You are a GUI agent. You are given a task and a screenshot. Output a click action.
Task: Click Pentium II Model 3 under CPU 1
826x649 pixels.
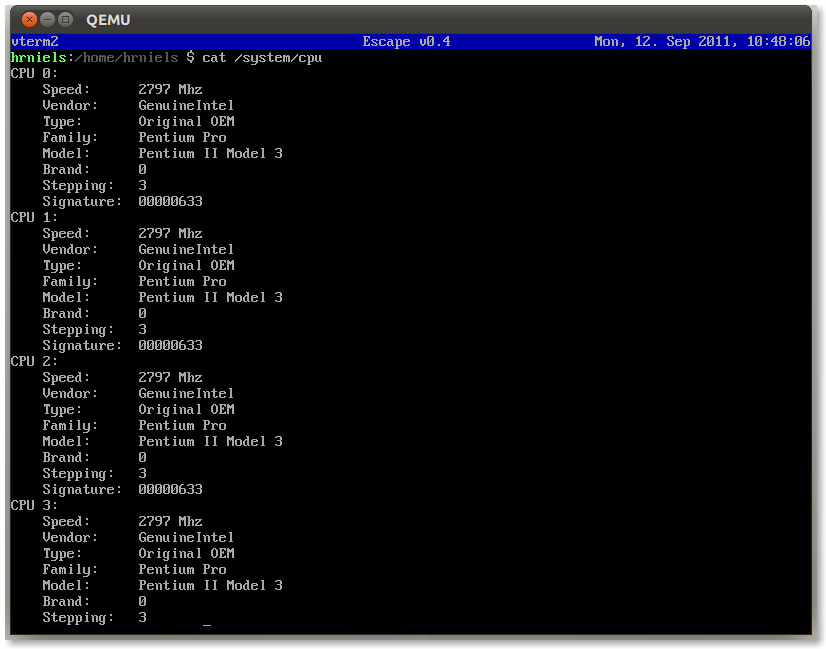click(210, 298)
